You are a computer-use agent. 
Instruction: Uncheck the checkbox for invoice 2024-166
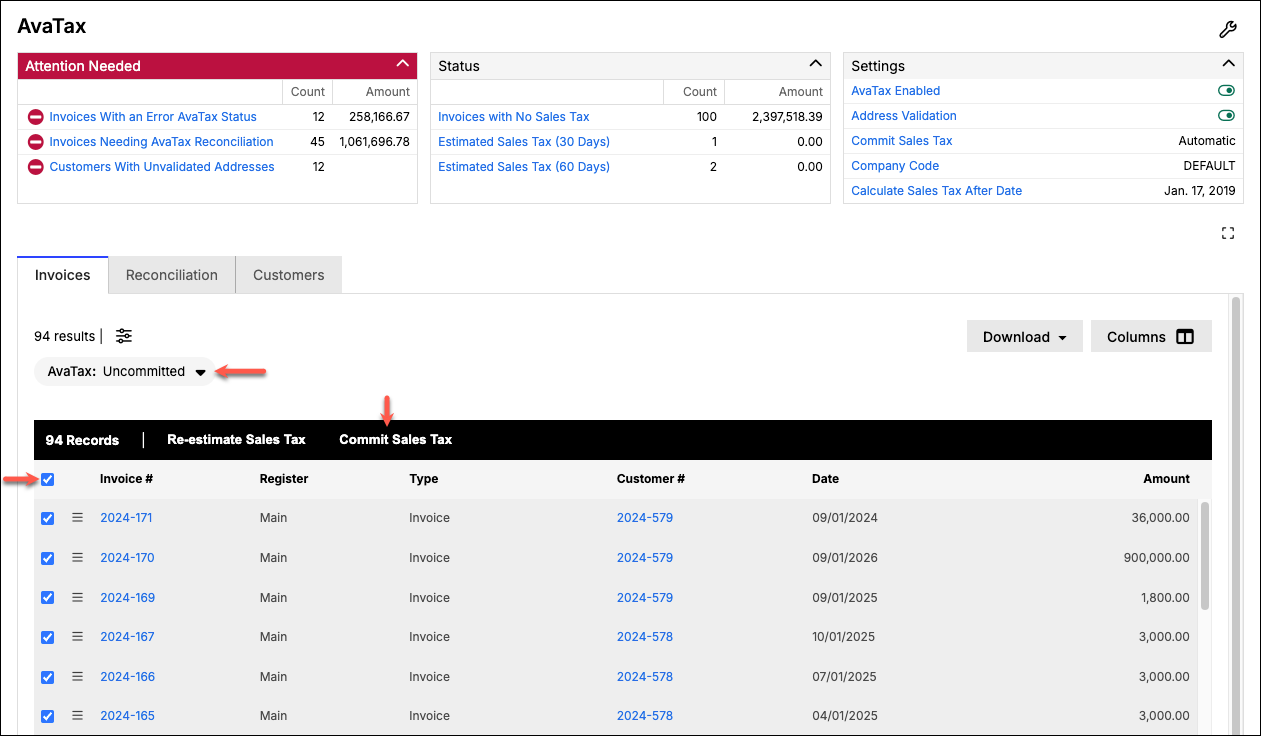(x=47, y=677)
